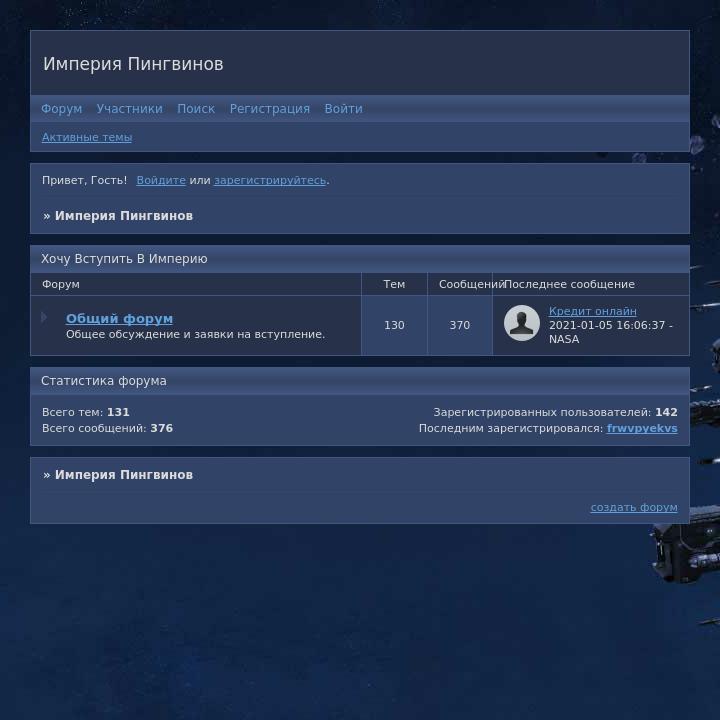Open the Участники menu item
The image size is (720, 720).
pos(129,109)
